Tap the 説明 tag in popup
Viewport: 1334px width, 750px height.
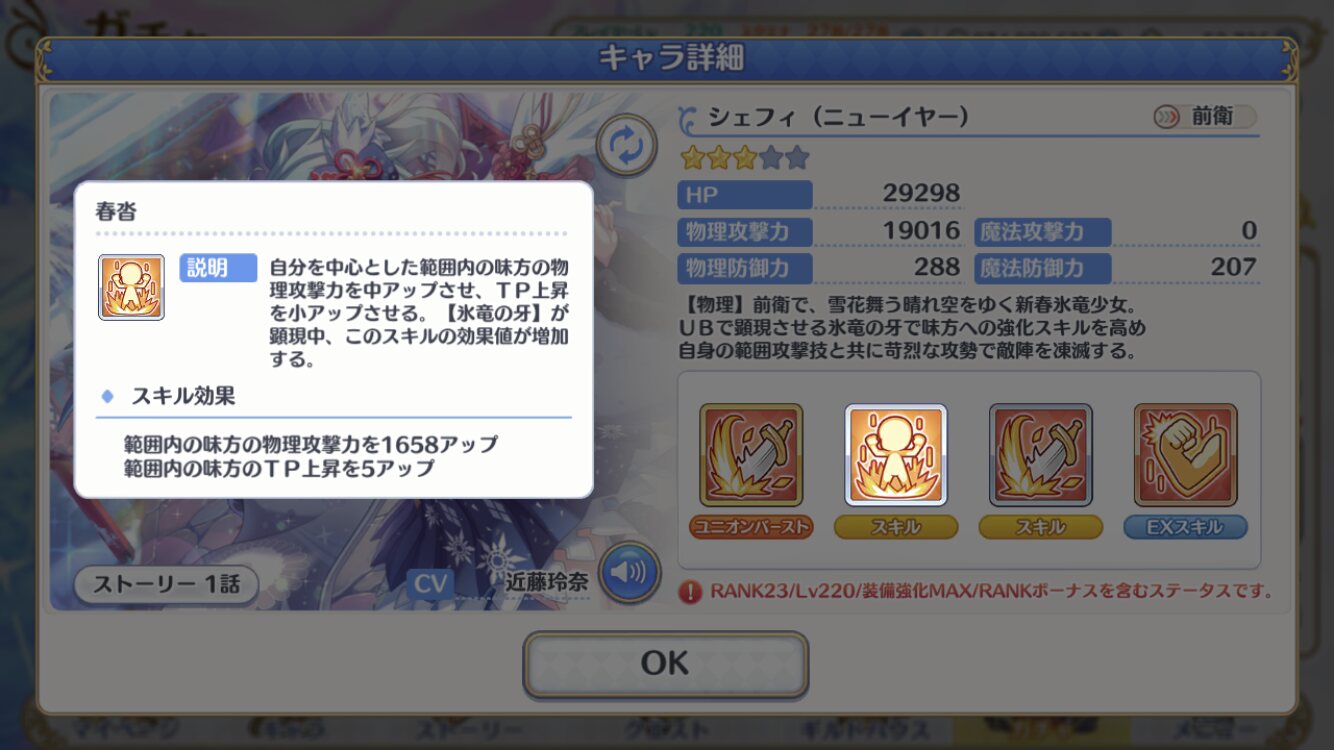(x=218, y=268)
